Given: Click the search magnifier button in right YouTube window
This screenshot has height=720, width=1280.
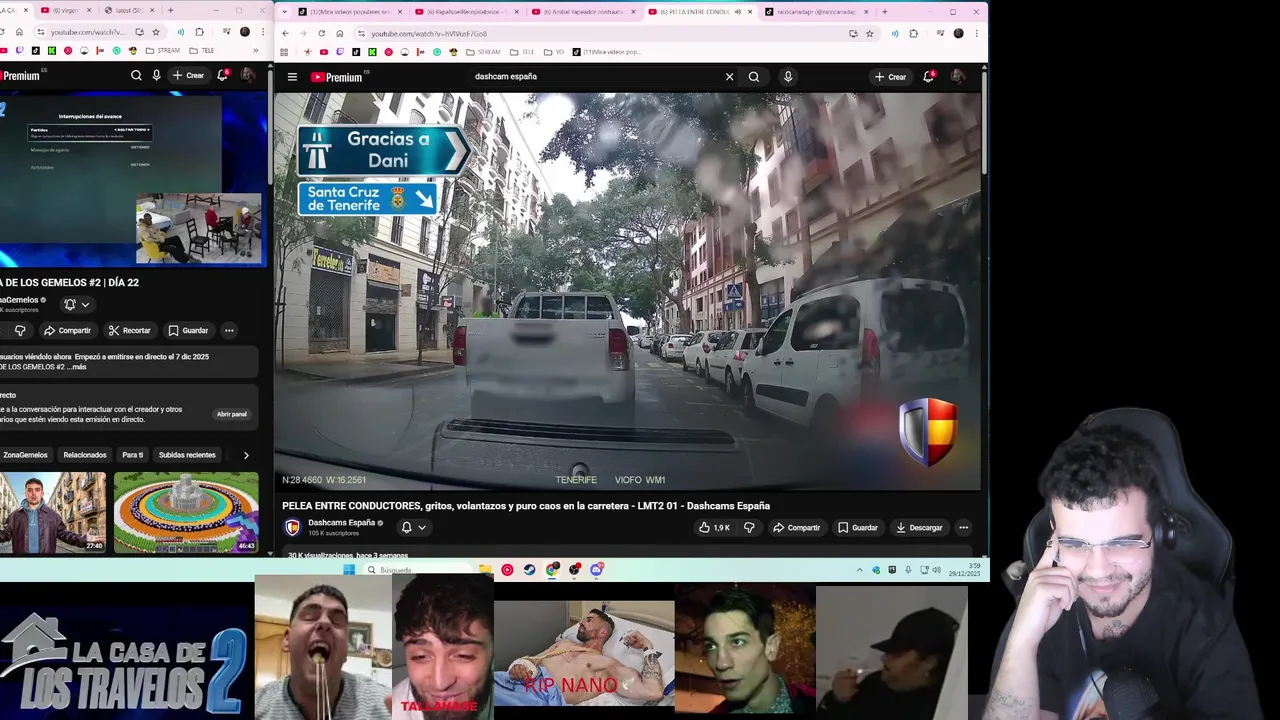Looking at the screenshot, I should tap(754, 77).
